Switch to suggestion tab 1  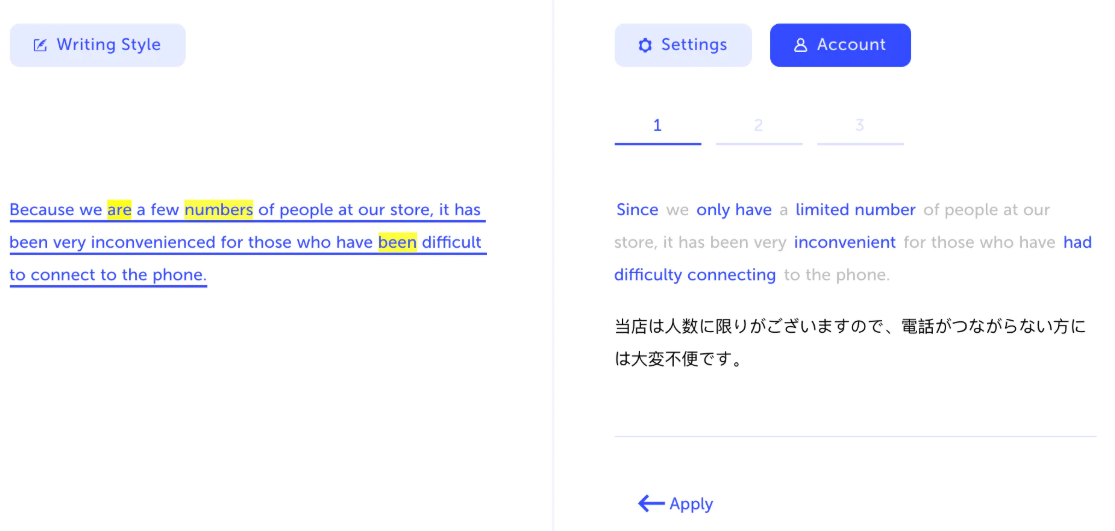click(x=657, y=126)
